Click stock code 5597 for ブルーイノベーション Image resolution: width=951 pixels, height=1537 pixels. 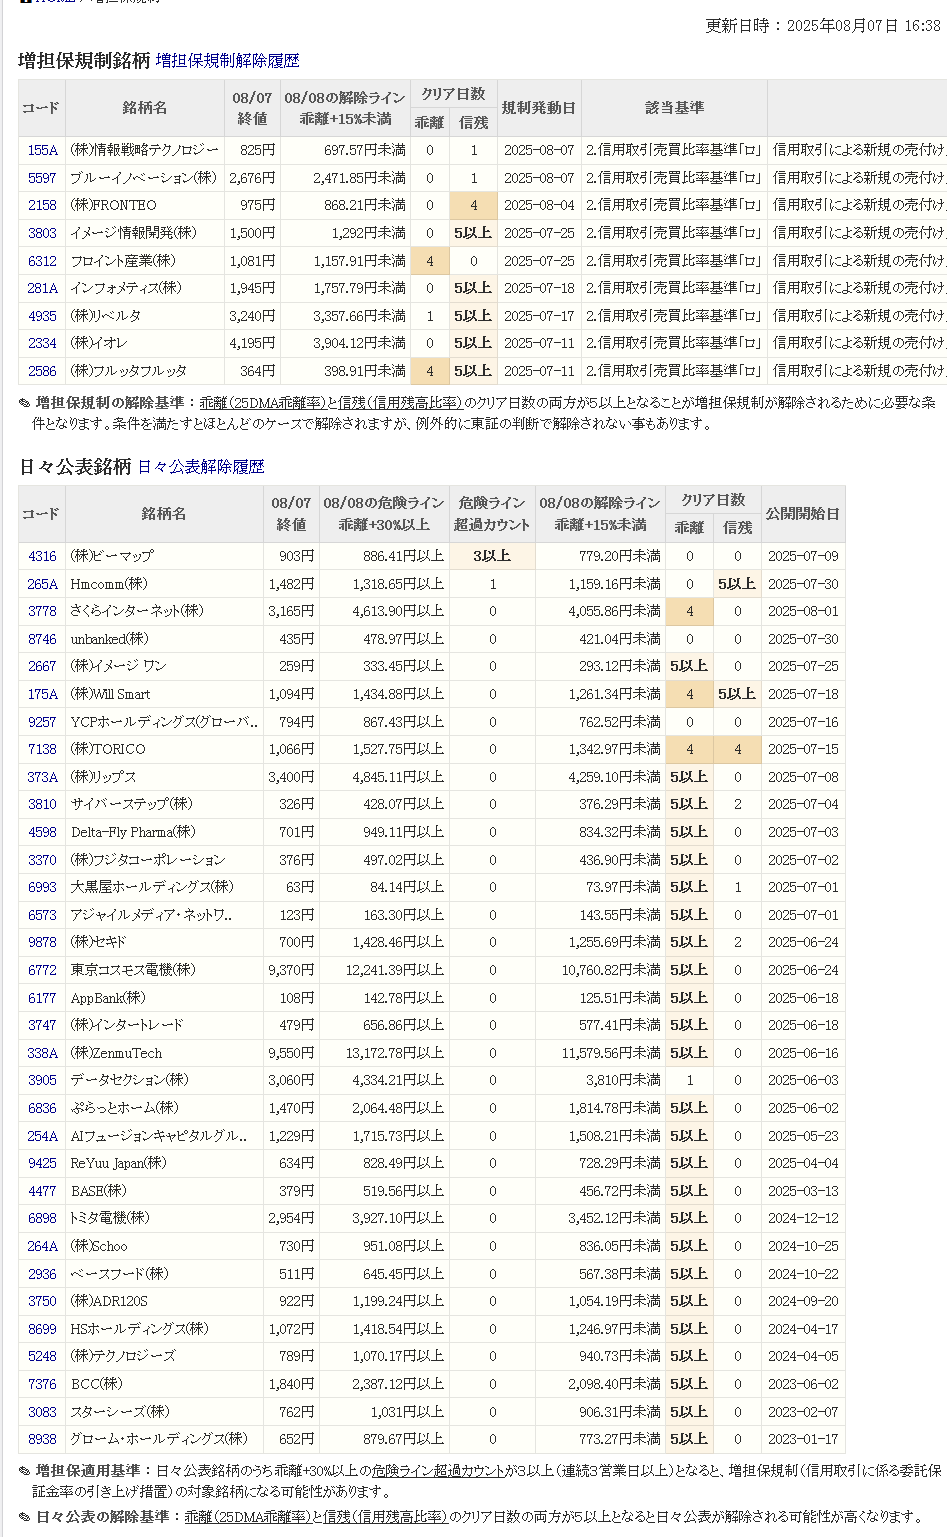(x=42, y=178)
